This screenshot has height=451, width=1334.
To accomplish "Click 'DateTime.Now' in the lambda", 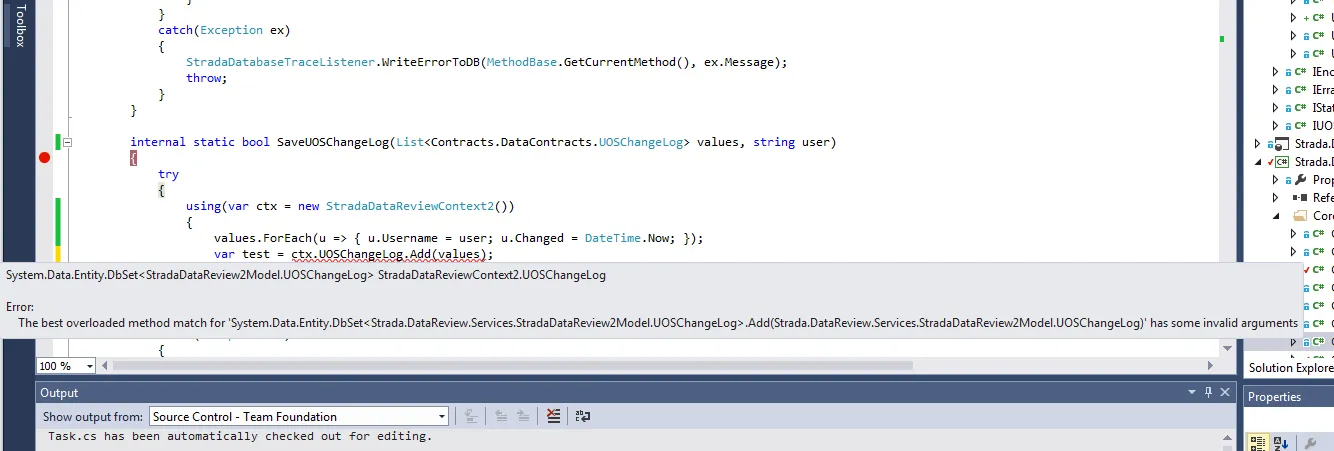I will 627,238.
